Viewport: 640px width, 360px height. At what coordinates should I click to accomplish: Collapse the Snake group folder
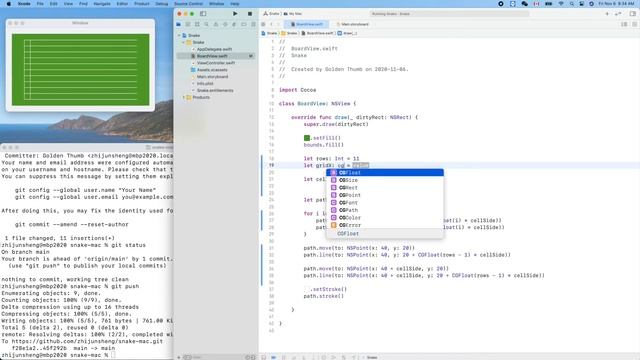184,42
